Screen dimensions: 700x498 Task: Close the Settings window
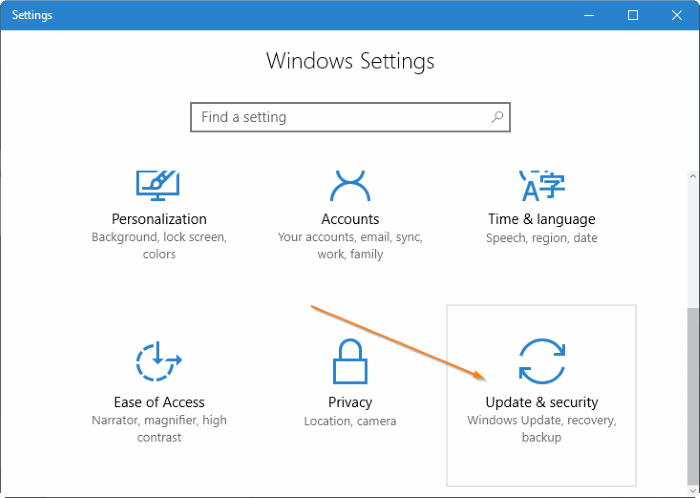[679, 15]
